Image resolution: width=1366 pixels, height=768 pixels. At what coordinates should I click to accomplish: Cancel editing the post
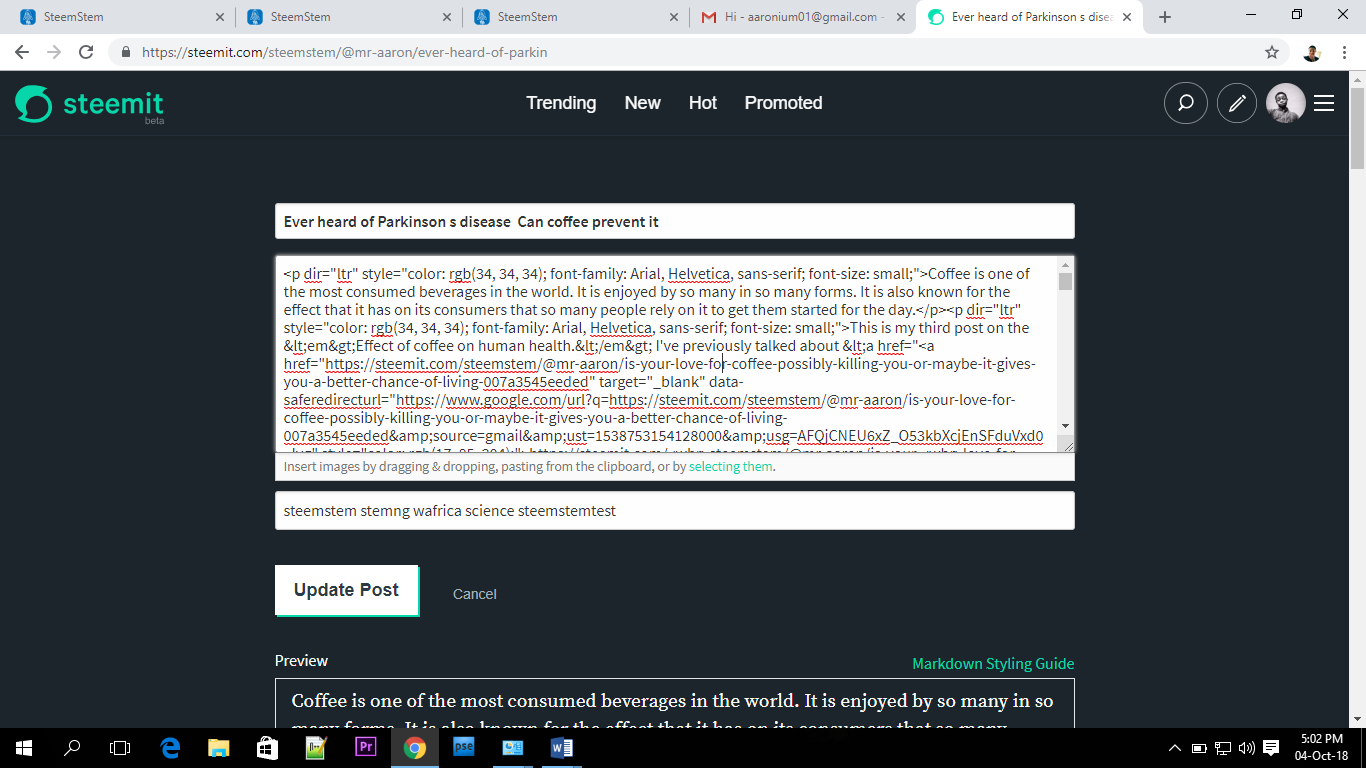474,594
